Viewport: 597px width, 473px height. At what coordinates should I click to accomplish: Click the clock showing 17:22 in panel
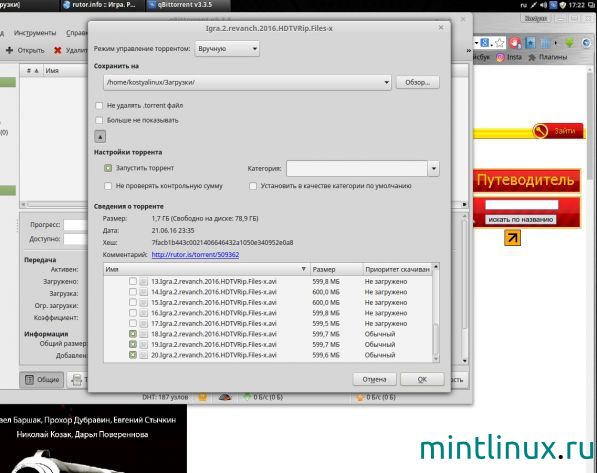(576, 5)
